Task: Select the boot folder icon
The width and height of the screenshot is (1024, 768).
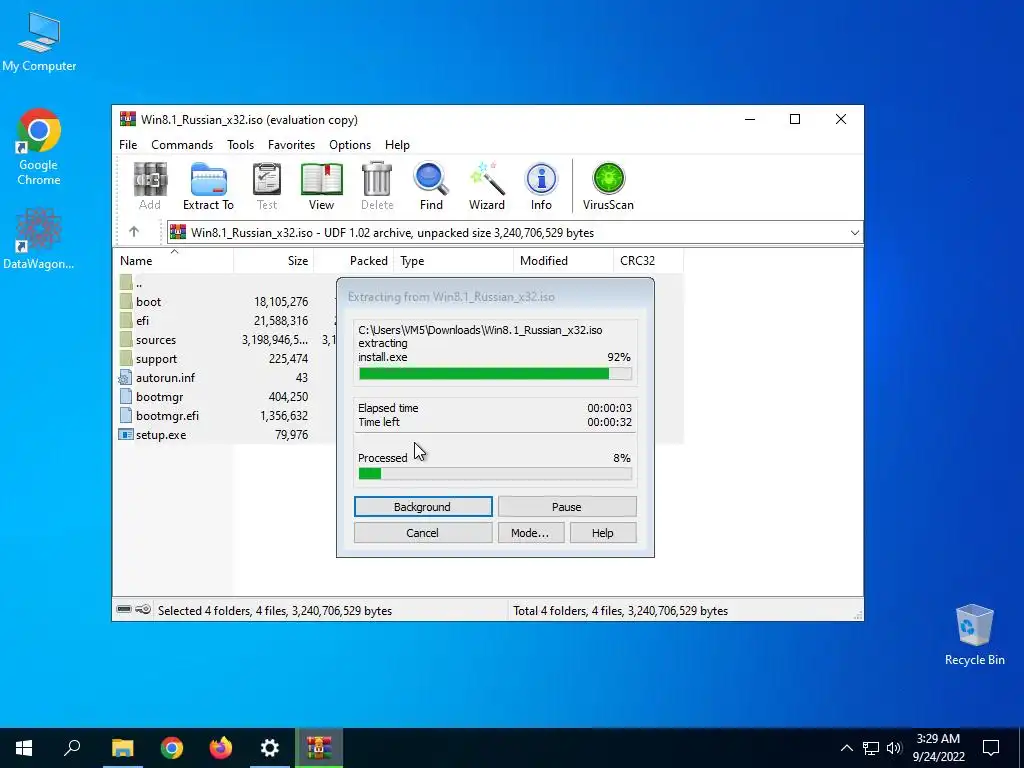Action: pos(126,302)
